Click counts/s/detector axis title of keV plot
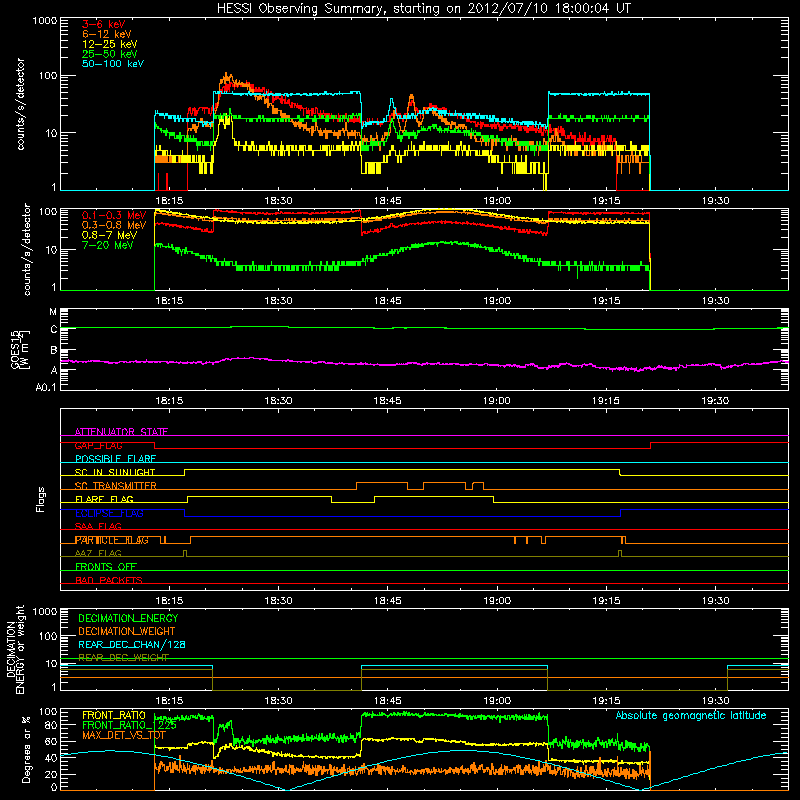This screenshot has height=800, width=800. tap(20, 104)
